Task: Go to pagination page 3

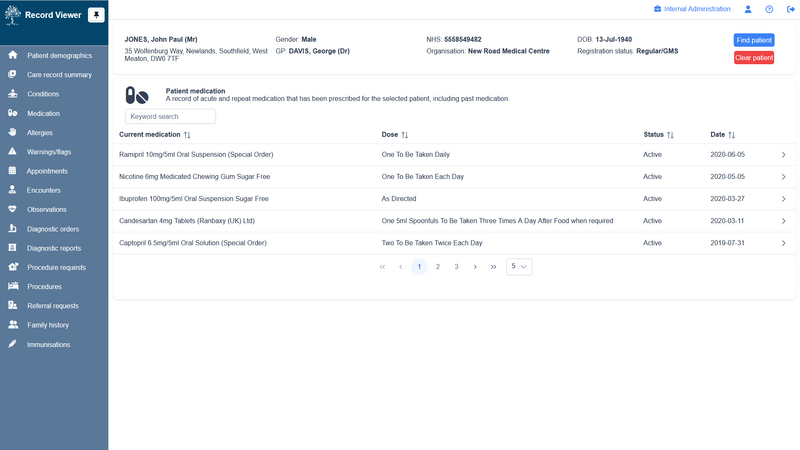Action: (x=456, y=266)
